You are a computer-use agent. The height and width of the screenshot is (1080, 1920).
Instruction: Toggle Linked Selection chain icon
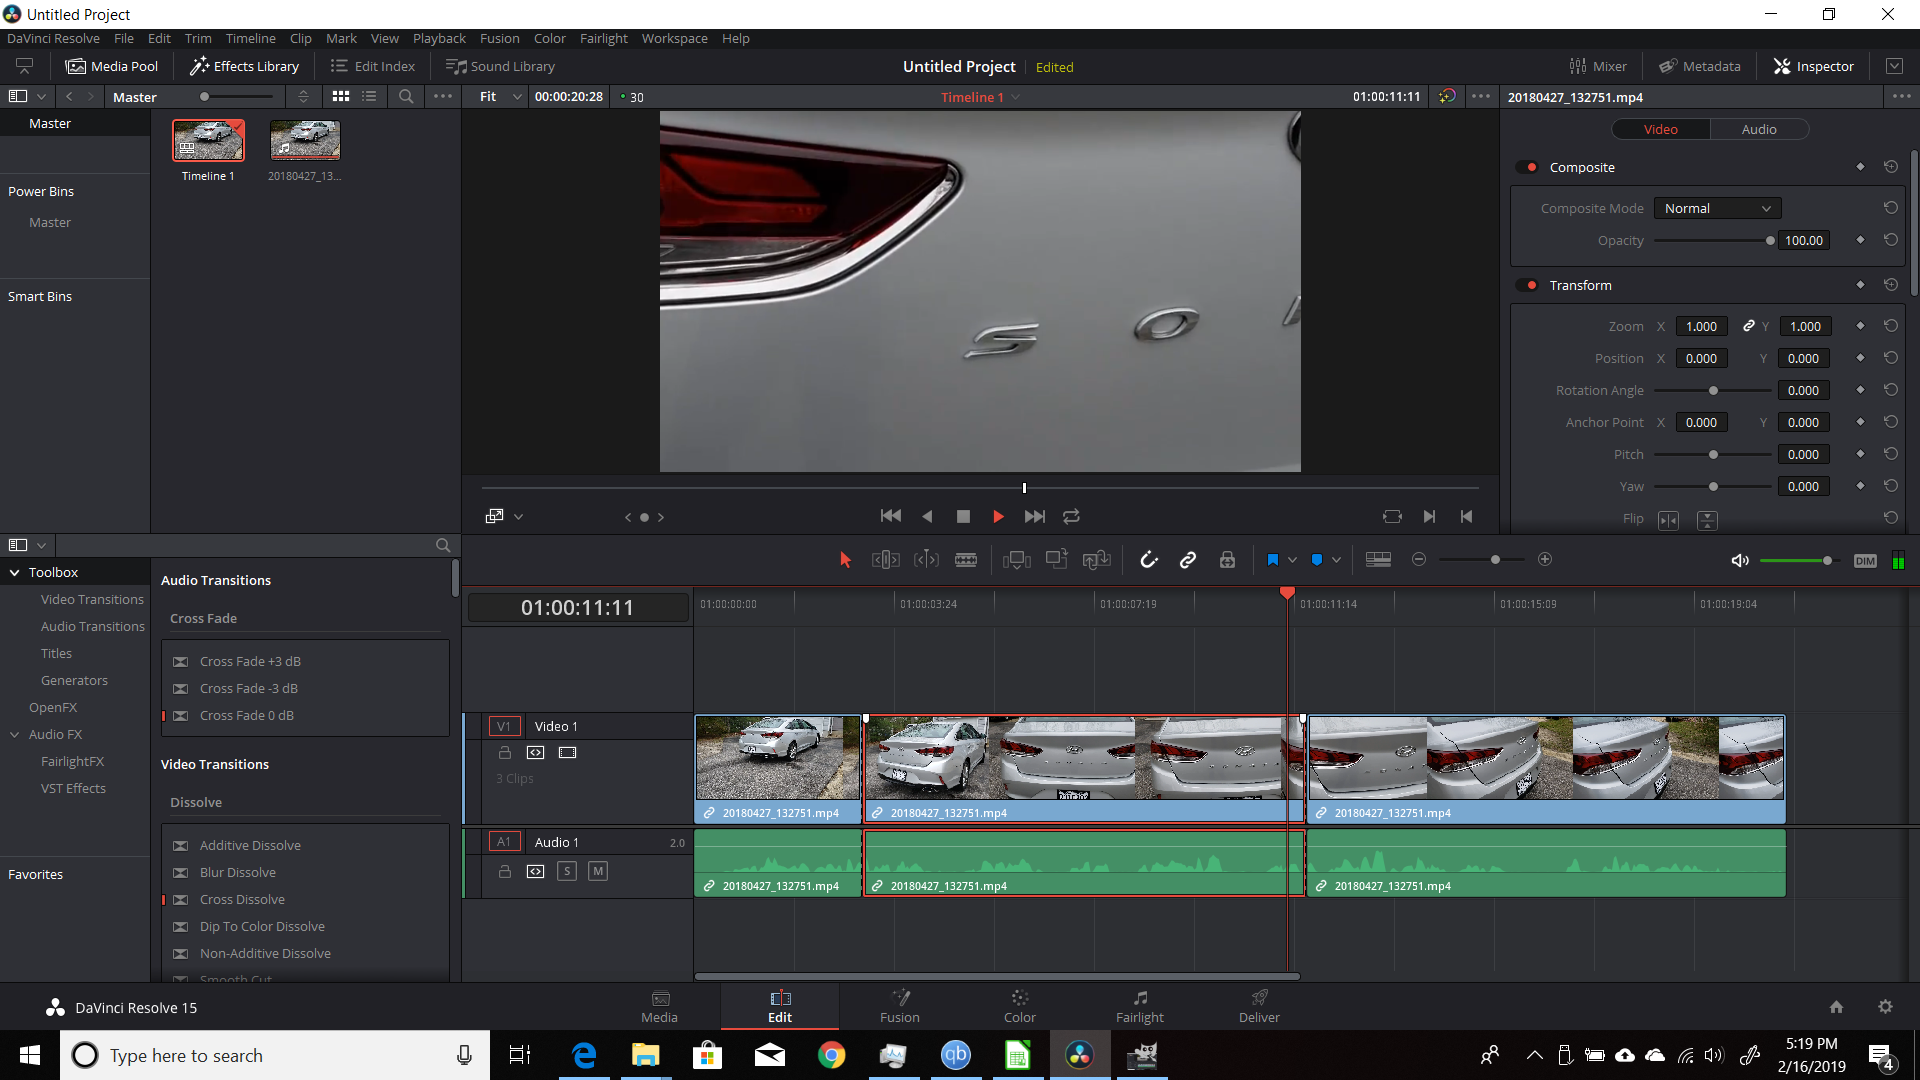pyautogui.click(x=1188, y=560)
